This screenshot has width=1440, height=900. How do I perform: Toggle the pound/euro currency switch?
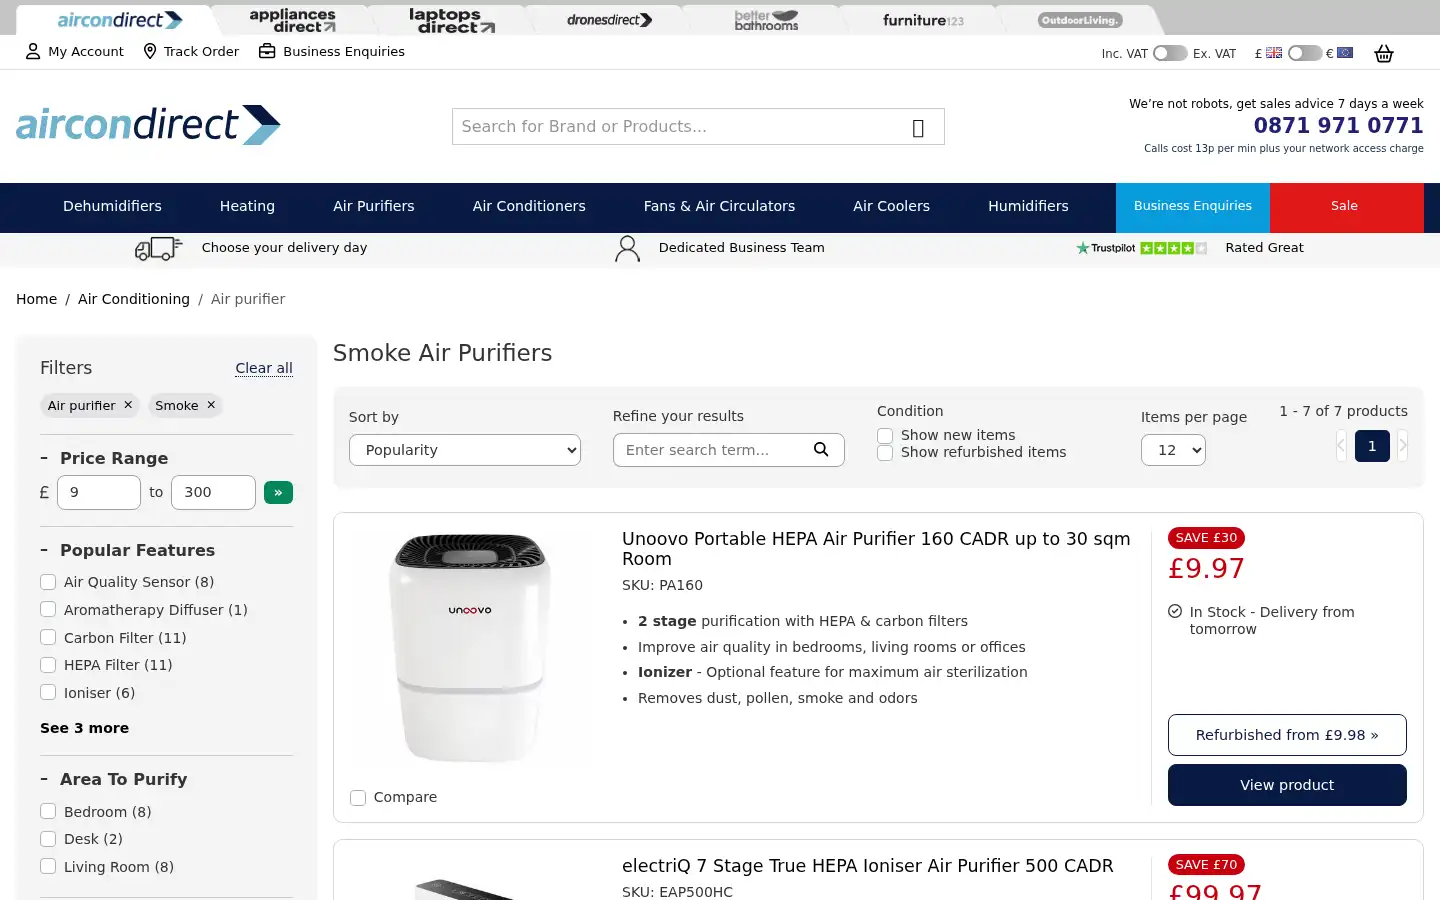(x=1305, y=53)
